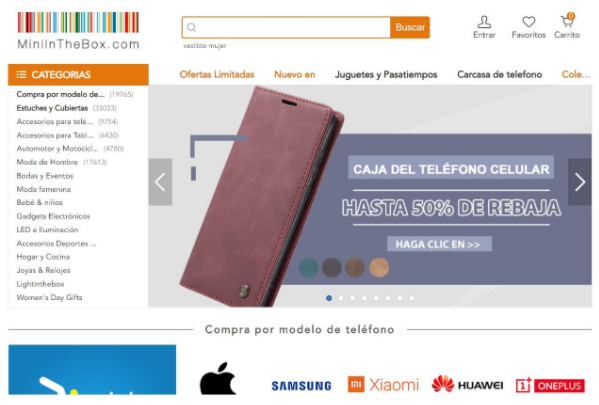
Task: Jump to the last banner slide dot
Action: pyautogui.click(x=411, y=298)
